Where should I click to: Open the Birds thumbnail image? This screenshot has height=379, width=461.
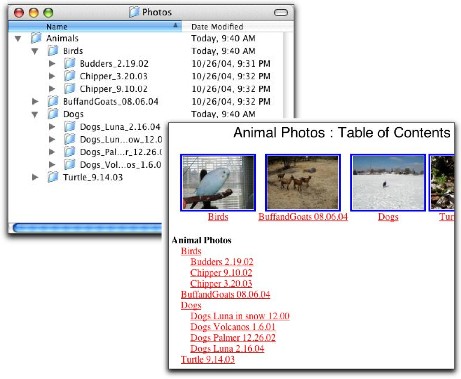[218, 182]
